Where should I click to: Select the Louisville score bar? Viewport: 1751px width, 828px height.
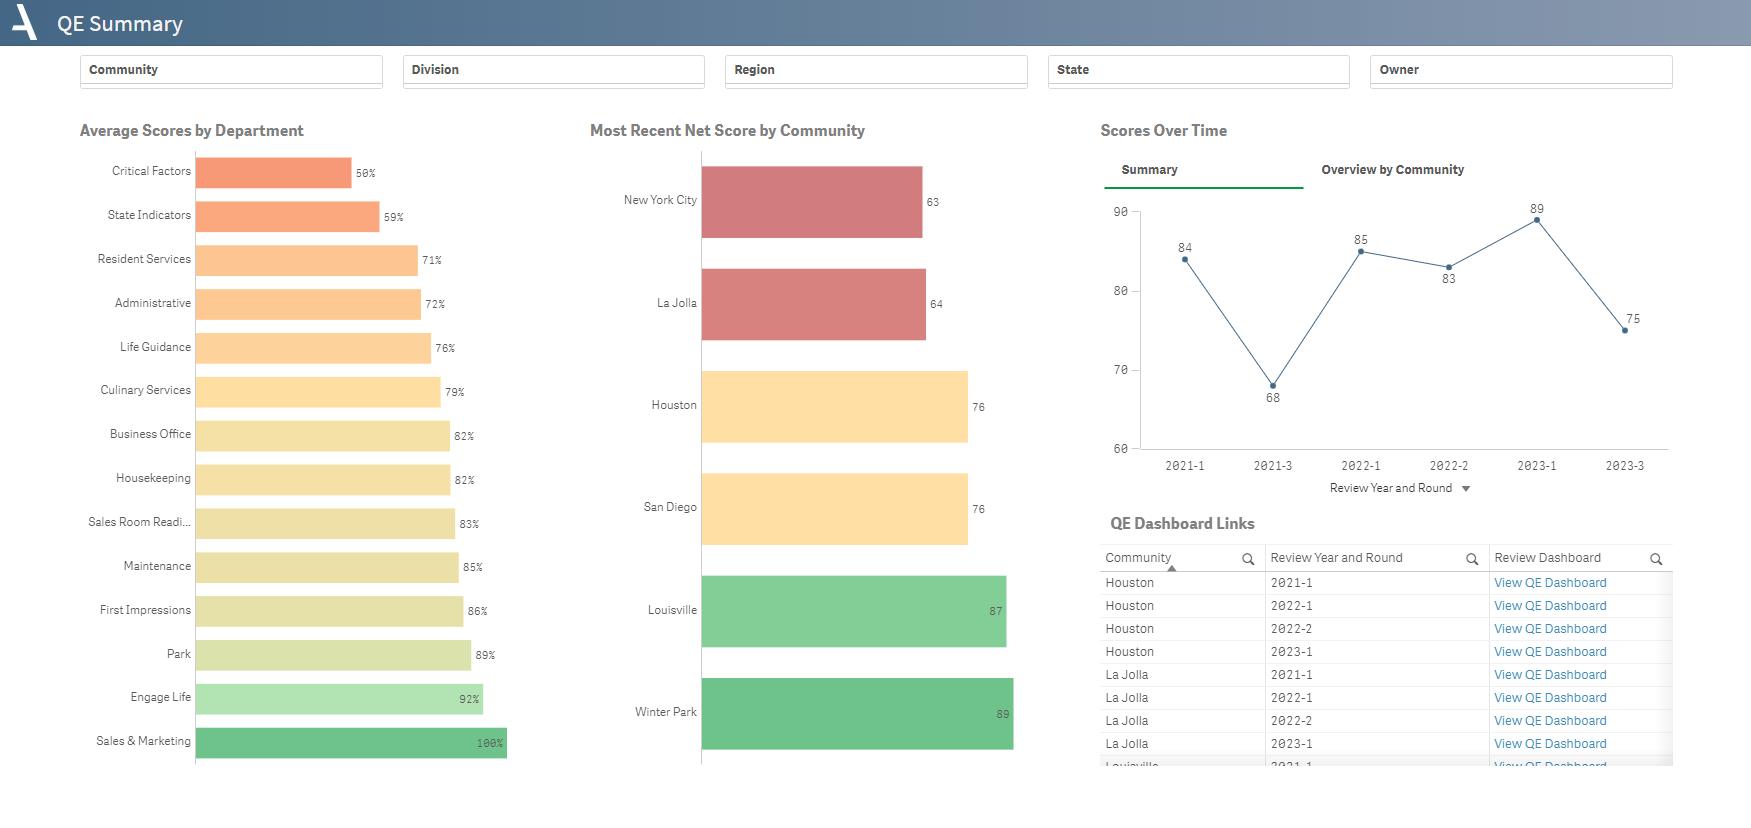point(853,611)
